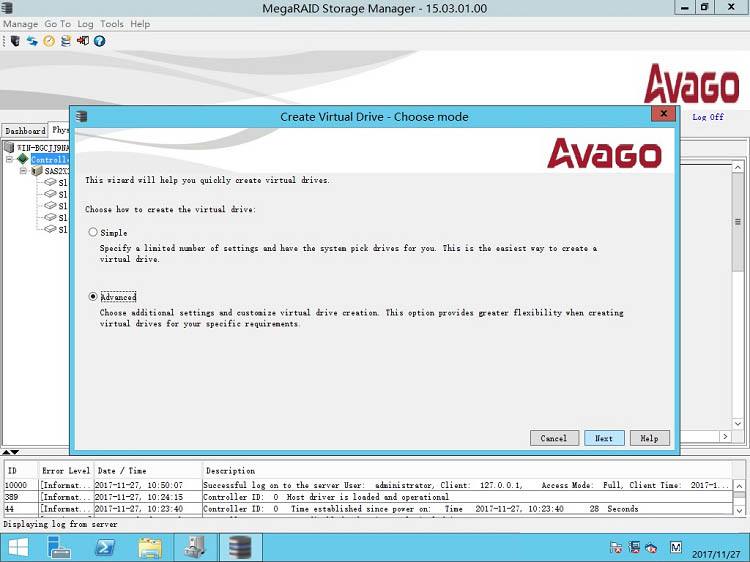Click the MegaRAID app icon in the main title bar

click(7, 8)
